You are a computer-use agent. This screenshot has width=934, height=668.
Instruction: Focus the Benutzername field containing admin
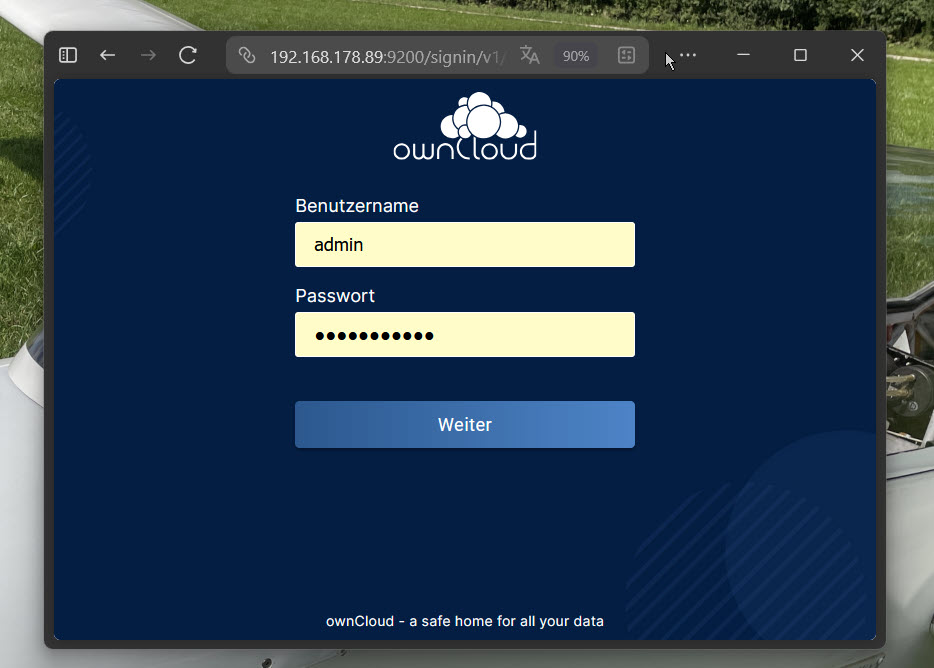(465, 245)
